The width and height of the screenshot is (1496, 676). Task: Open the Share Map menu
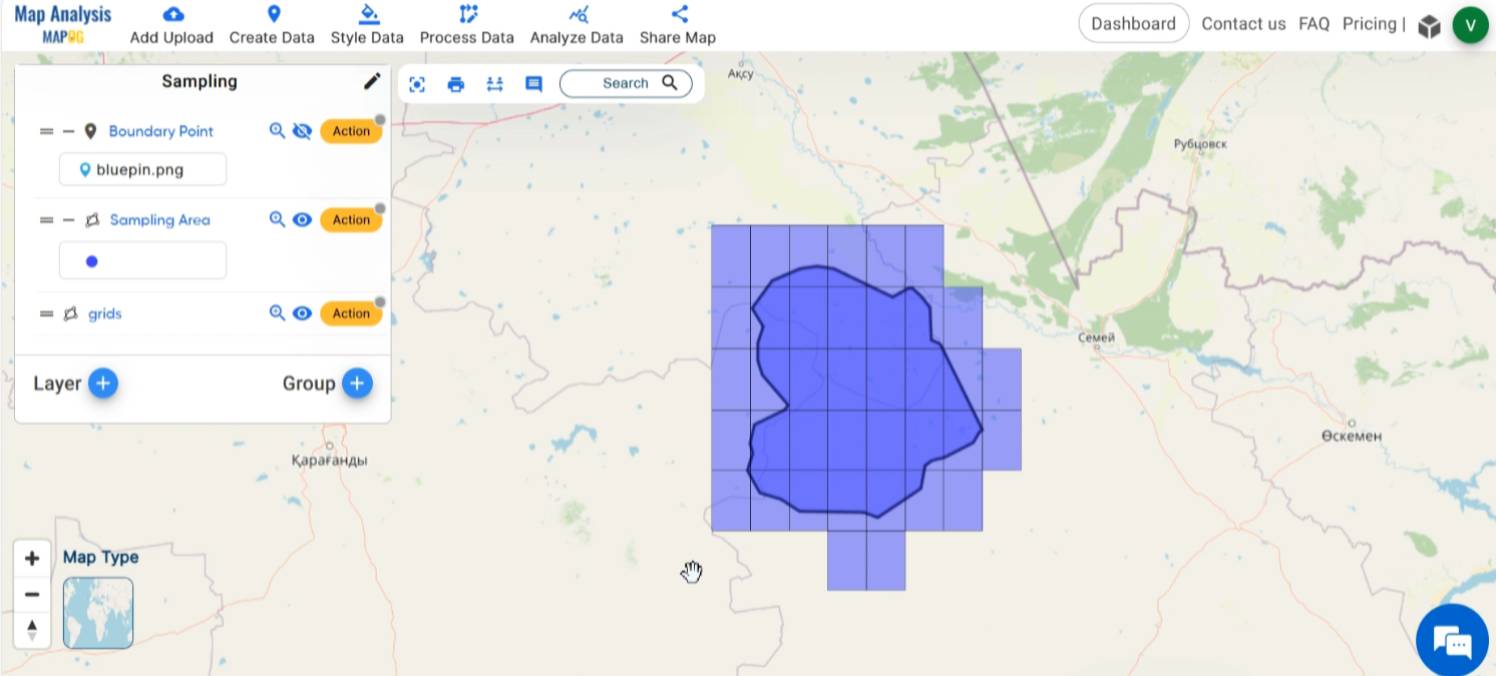click(x=678, y=25)
